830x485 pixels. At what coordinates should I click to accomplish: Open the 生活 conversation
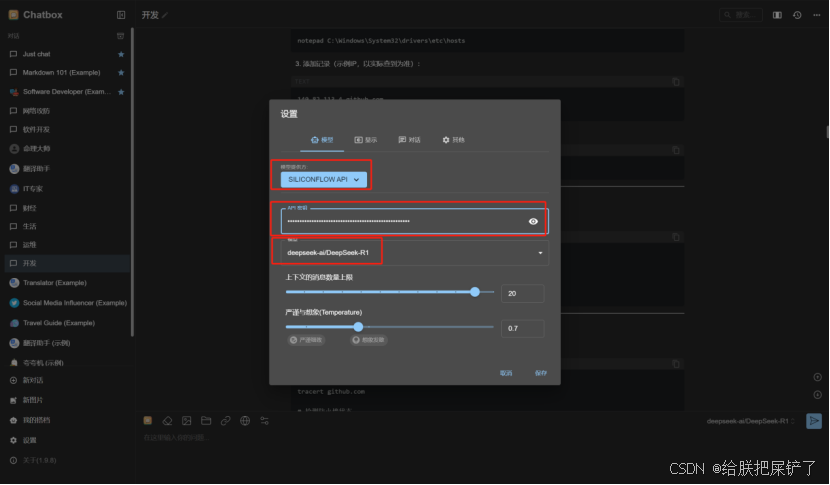(67, 227)
